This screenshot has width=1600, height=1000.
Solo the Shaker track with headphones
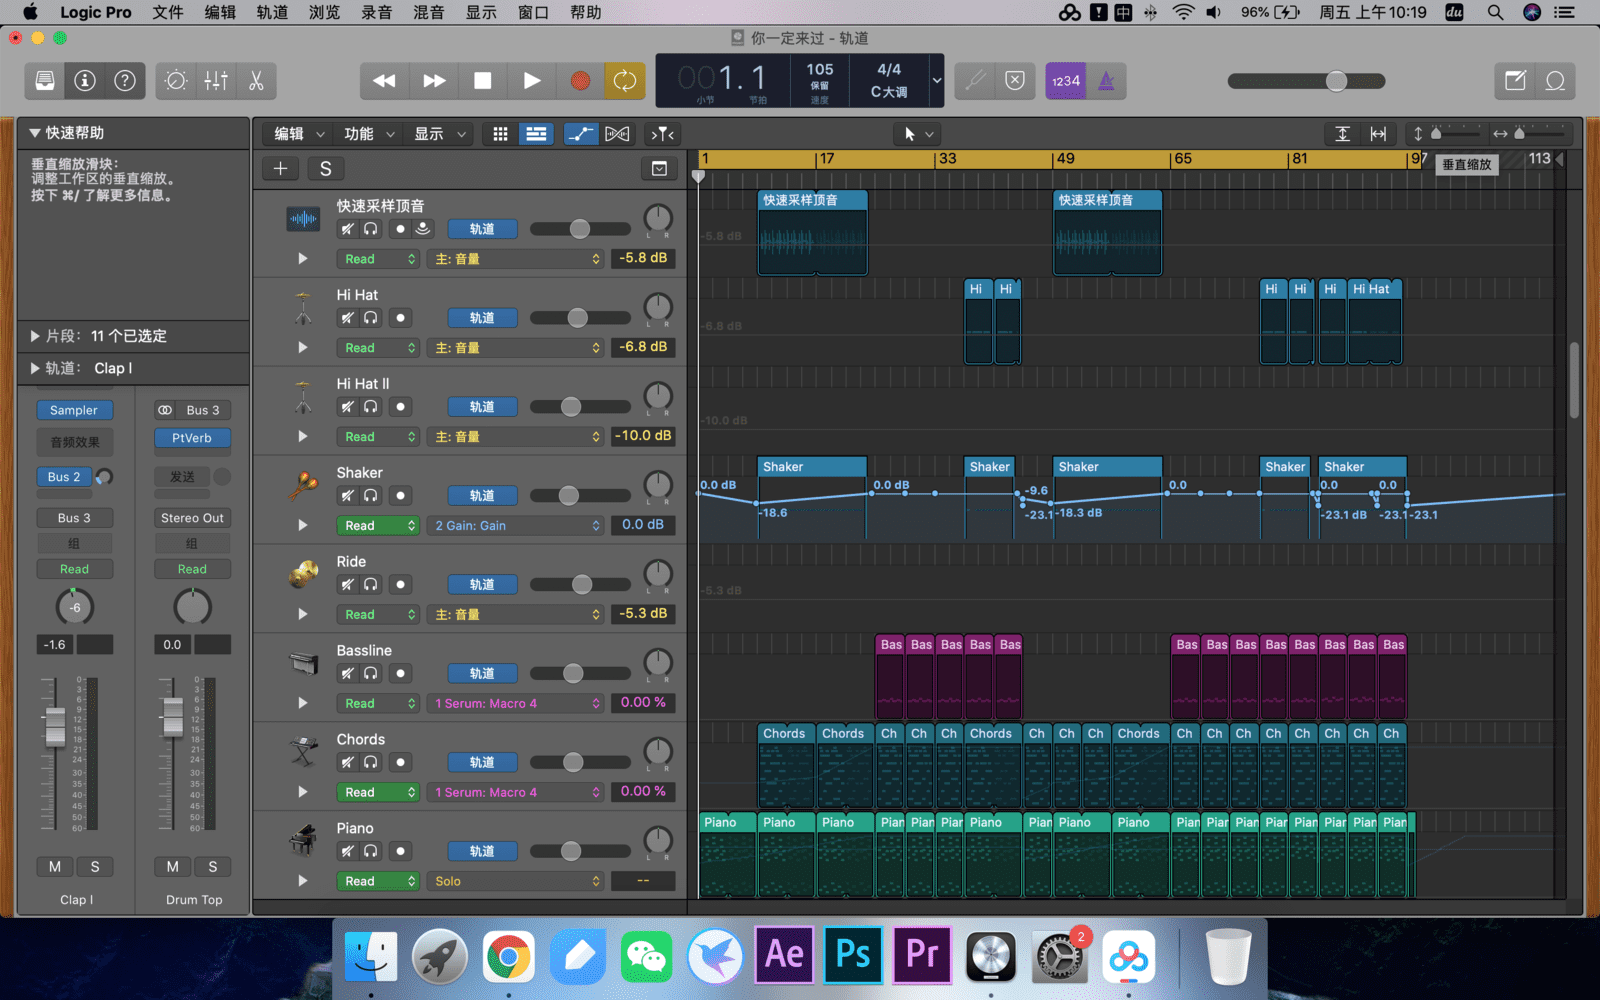point(371,496)
